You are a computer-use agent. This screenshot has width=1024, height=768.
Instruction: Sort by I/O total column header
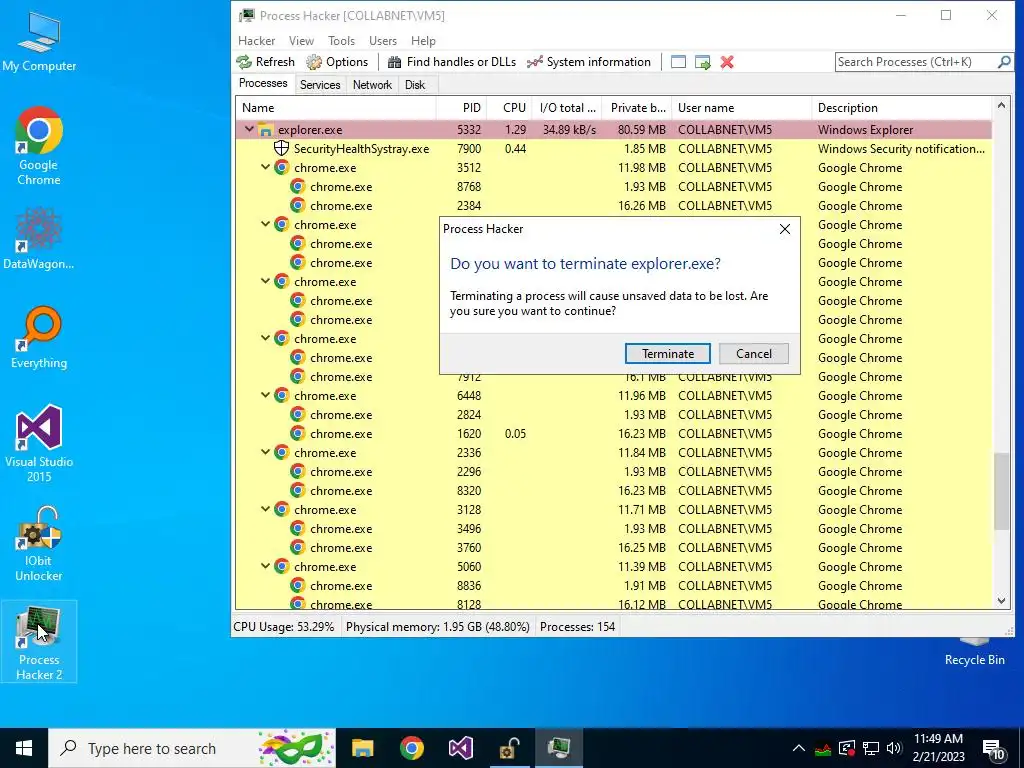click(x=567, y=108)
